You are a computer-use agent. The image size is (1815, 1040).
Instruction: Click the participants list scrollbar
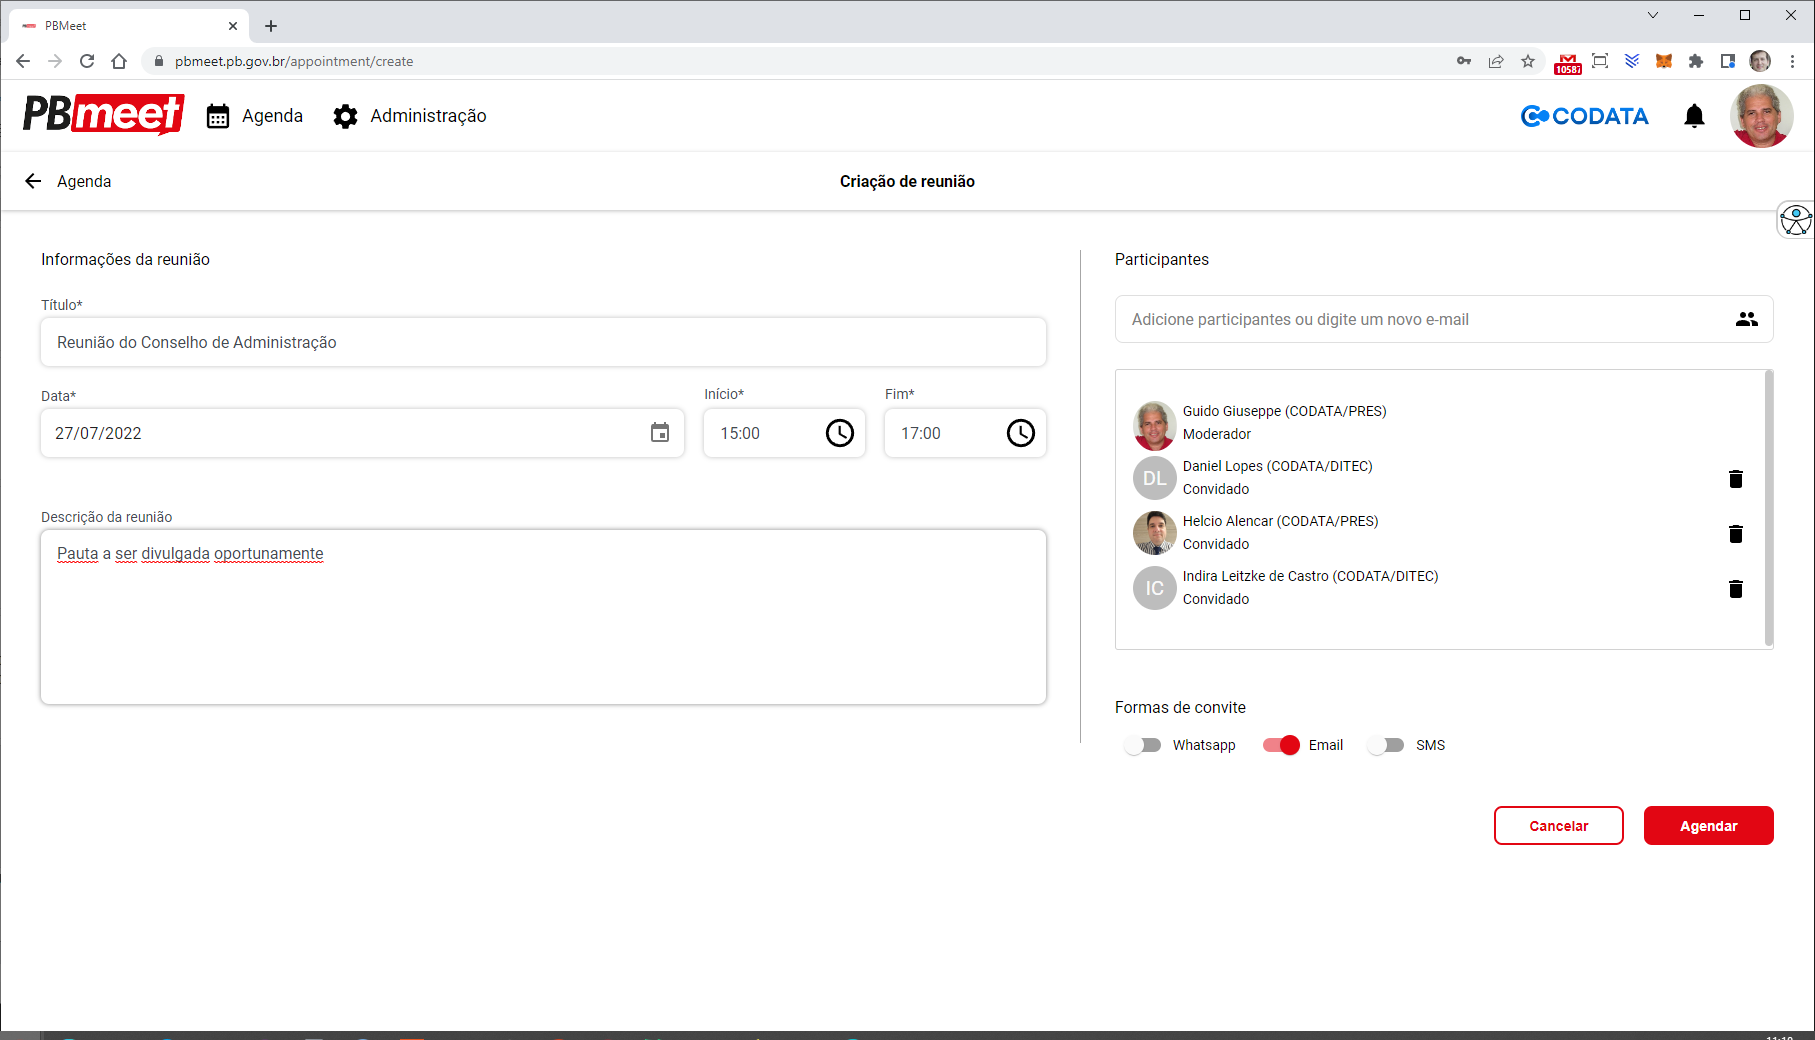[x=1768, y=508]
